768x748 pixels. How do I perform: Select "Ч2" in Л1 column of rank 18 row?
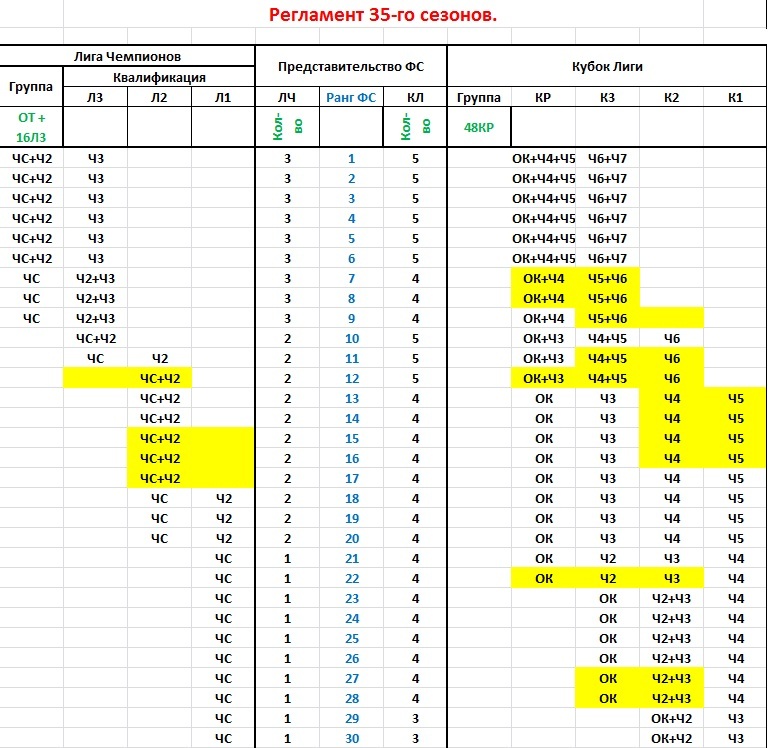[223, 498]
